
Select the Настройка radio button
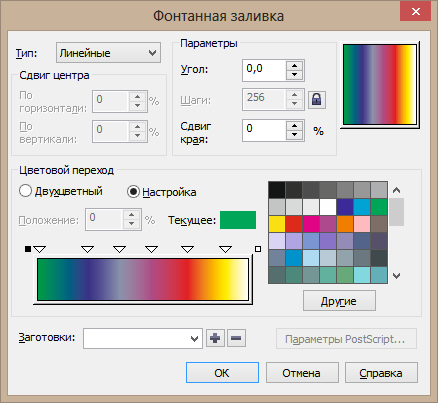pyautogui.click(x=133, y=192)
